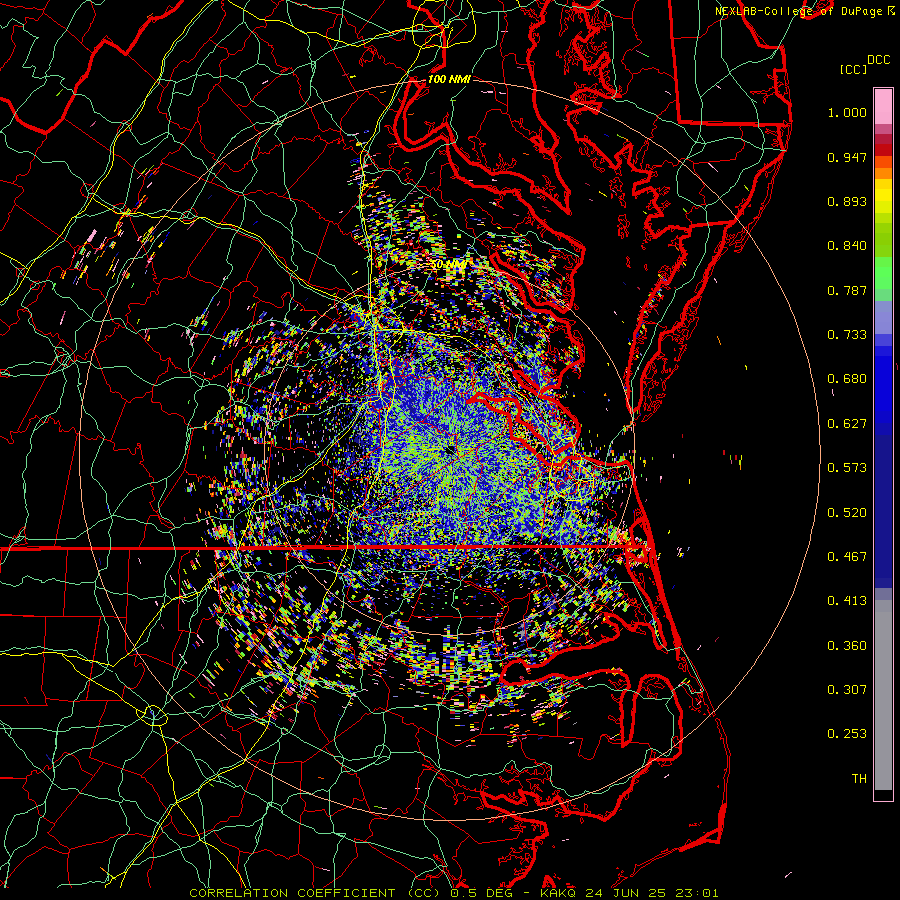Select the 0.680 legend value
The image size is (900, 900).
click(x=847, y=379)
